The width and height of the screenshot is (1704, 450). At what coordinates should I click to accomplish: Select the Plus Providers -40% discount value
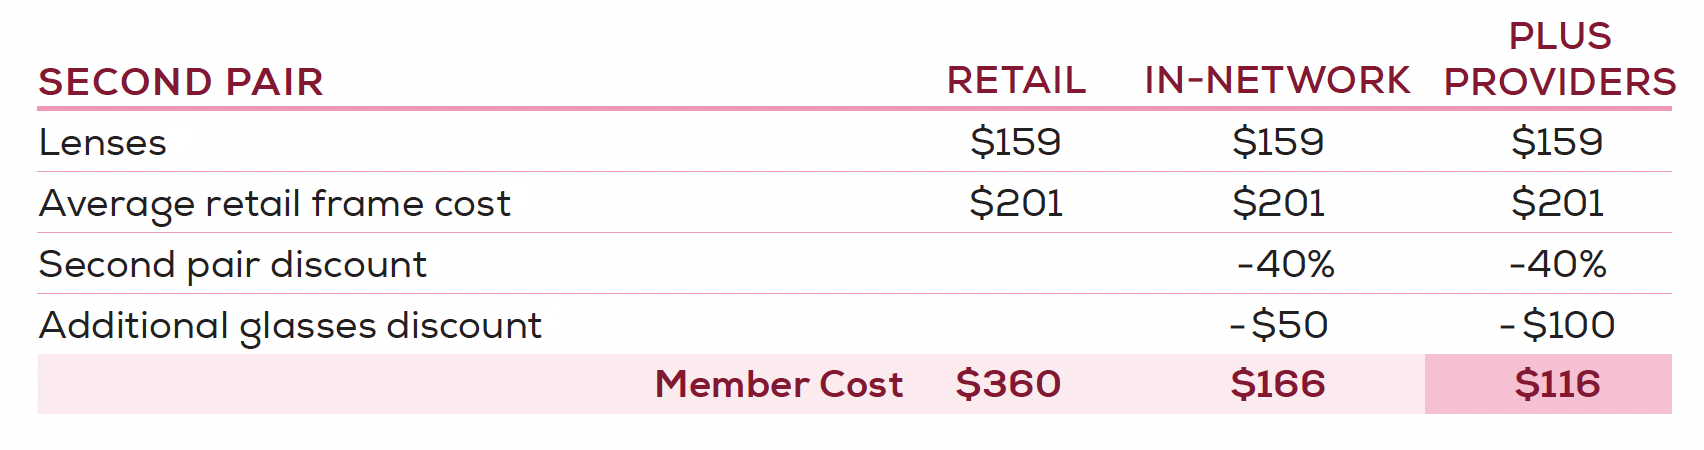coord(1558,264)
